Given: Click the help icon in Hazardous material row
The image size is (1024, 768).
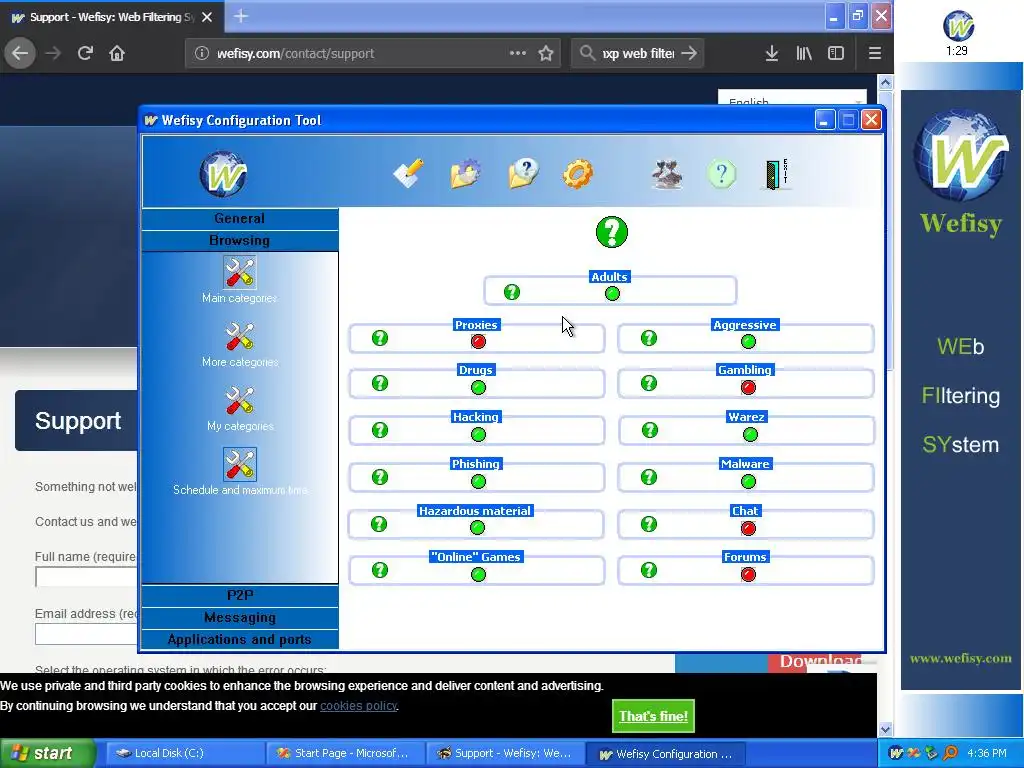Looking at the screenshot, I should tap(379, 524).
